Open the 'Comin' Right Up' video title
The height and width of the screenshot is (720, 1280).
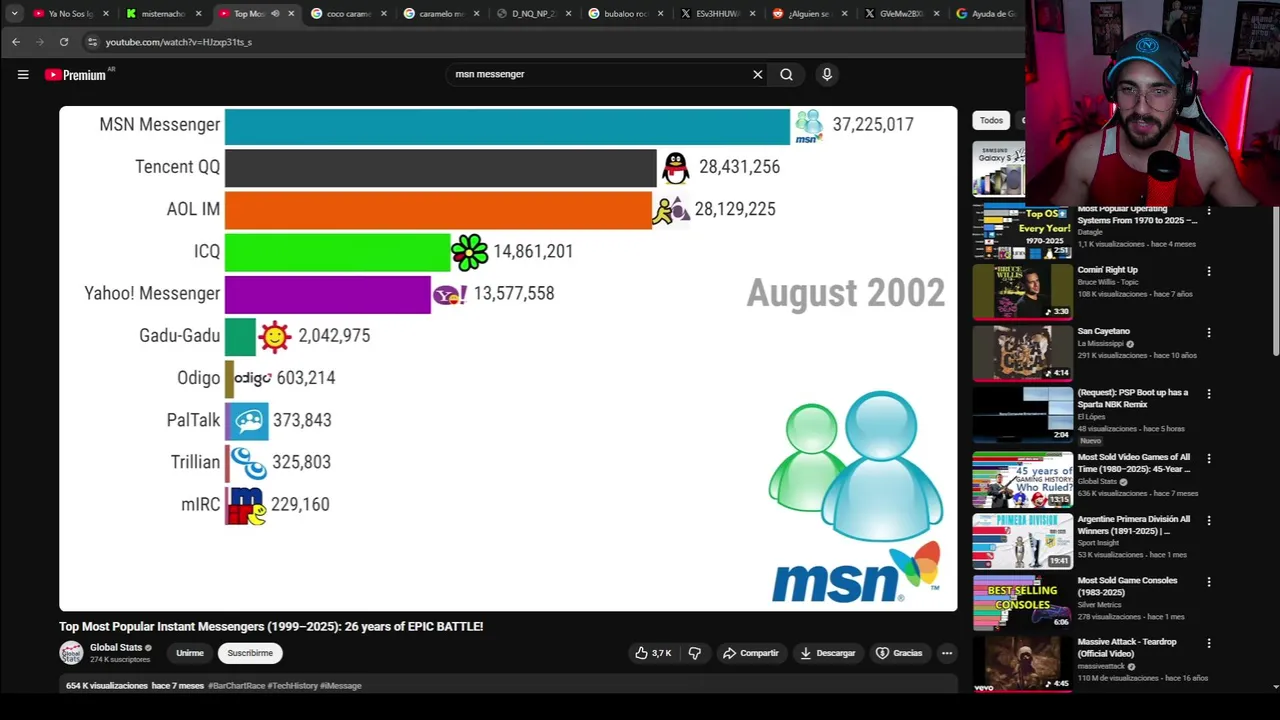coord(1108,270)
